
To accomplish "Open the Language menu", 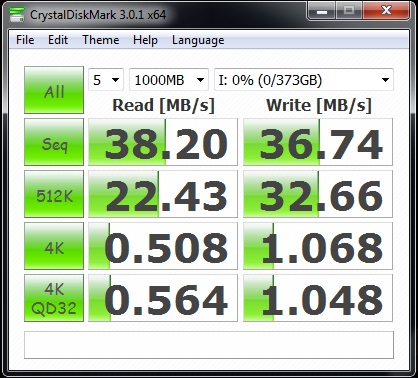I will pyautogui.click(x=198, y=40).
